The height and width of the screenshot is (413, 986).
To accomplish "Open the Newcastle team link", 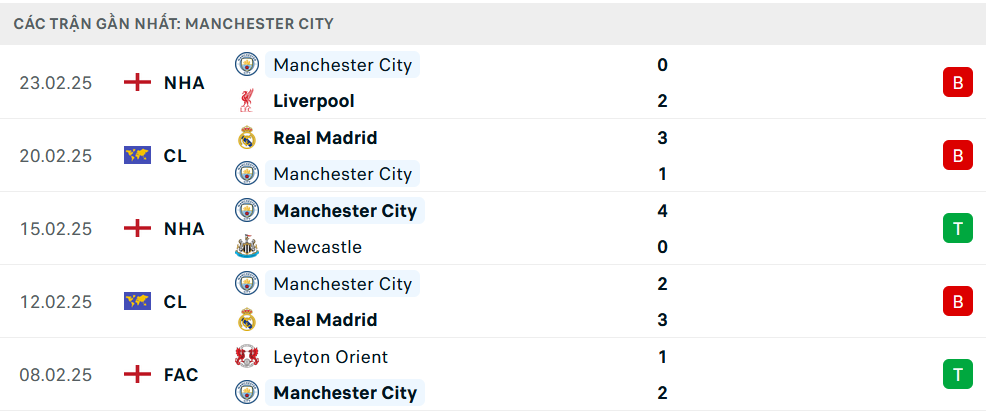I will pyautogui.click(x=317, y=247).
